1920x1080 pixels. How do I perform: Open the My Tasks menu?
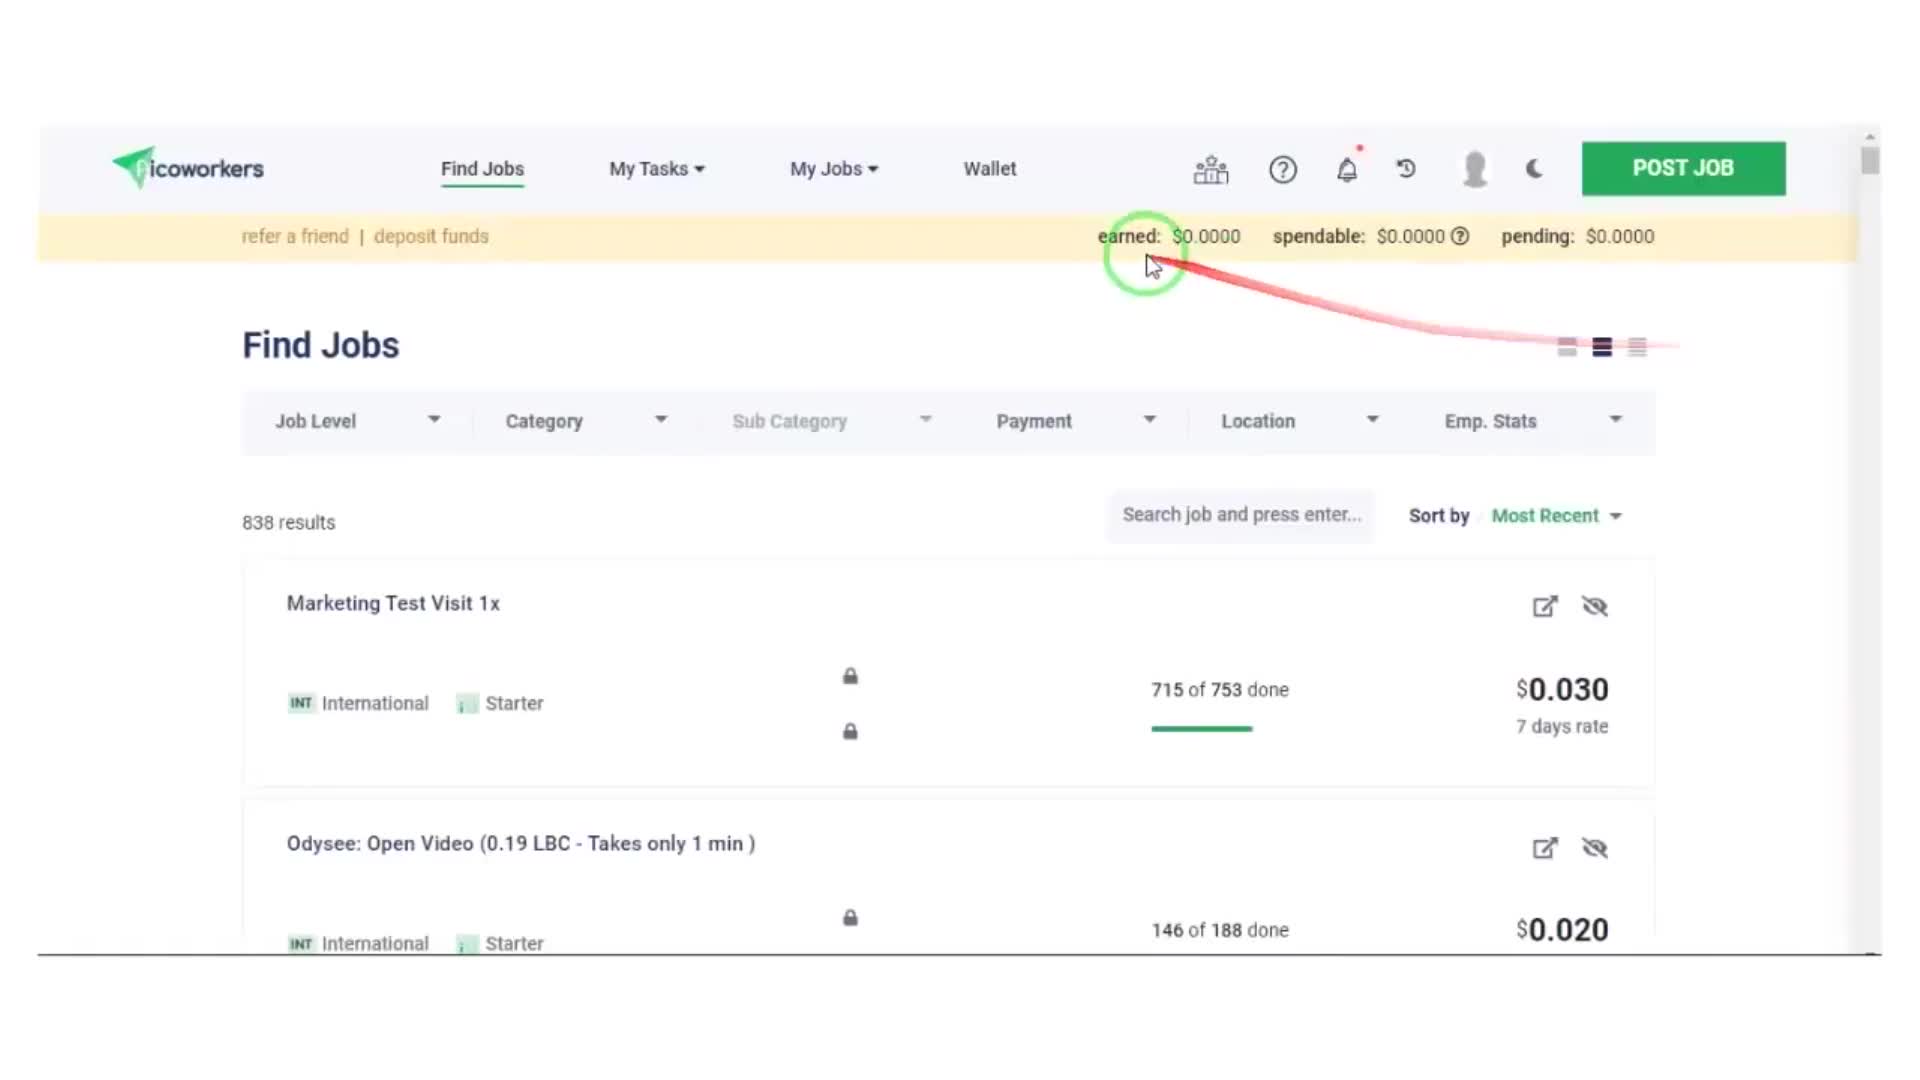[656, 169]
